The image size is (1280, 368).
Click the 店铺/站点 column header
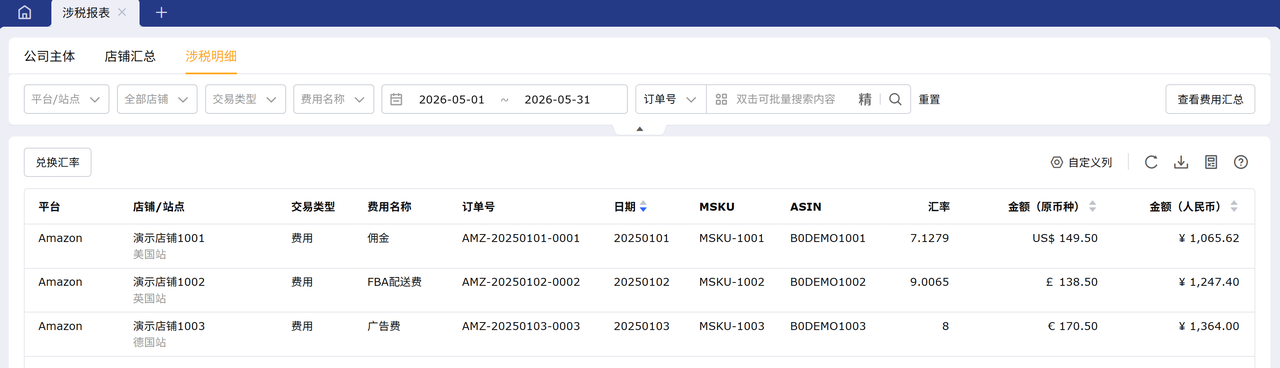pyautogui.click(x=159, y=207)
